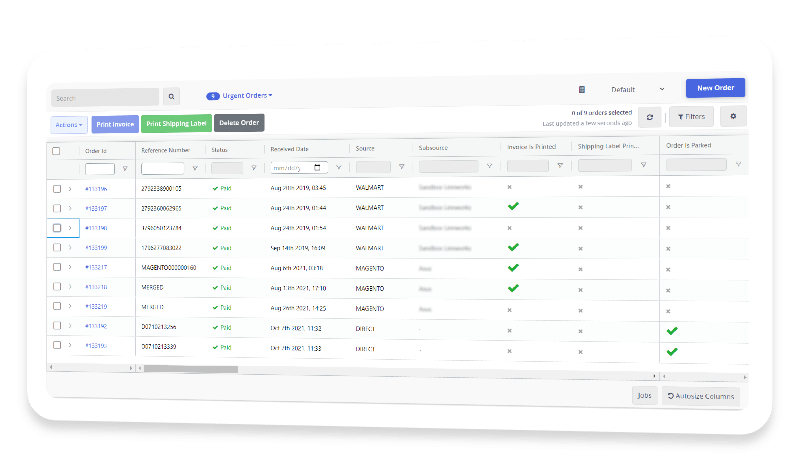
Task: Toggle the select-all checkbox in table header
Action: point(57,151)
